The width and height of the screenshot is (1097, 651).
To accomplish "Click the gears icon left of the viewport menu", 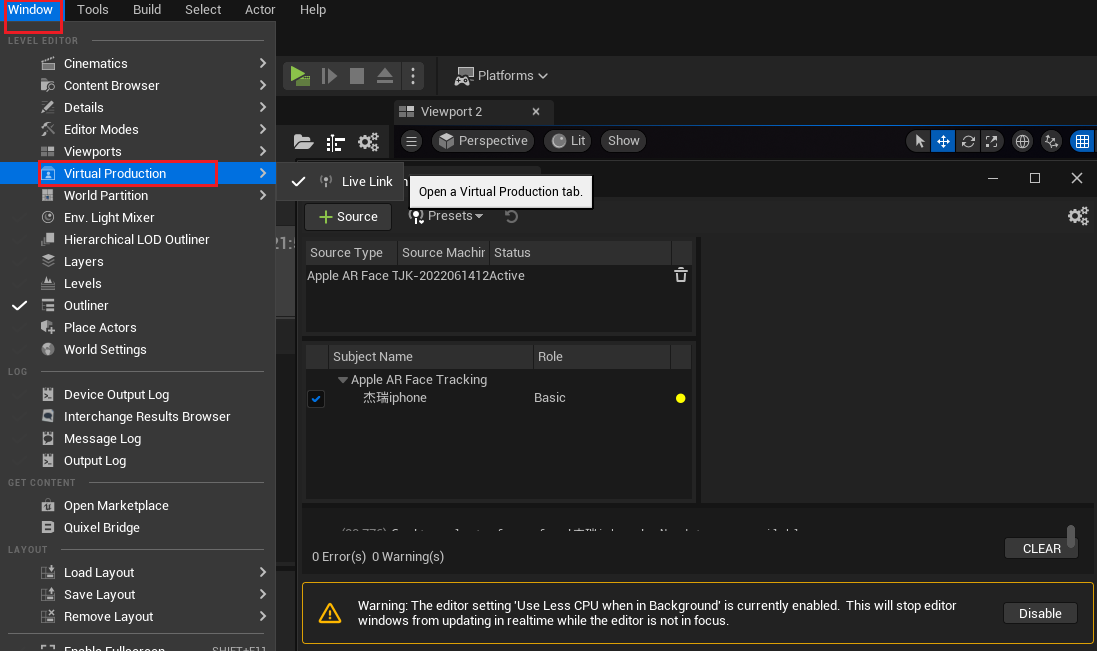I will (x=368, y=142).
